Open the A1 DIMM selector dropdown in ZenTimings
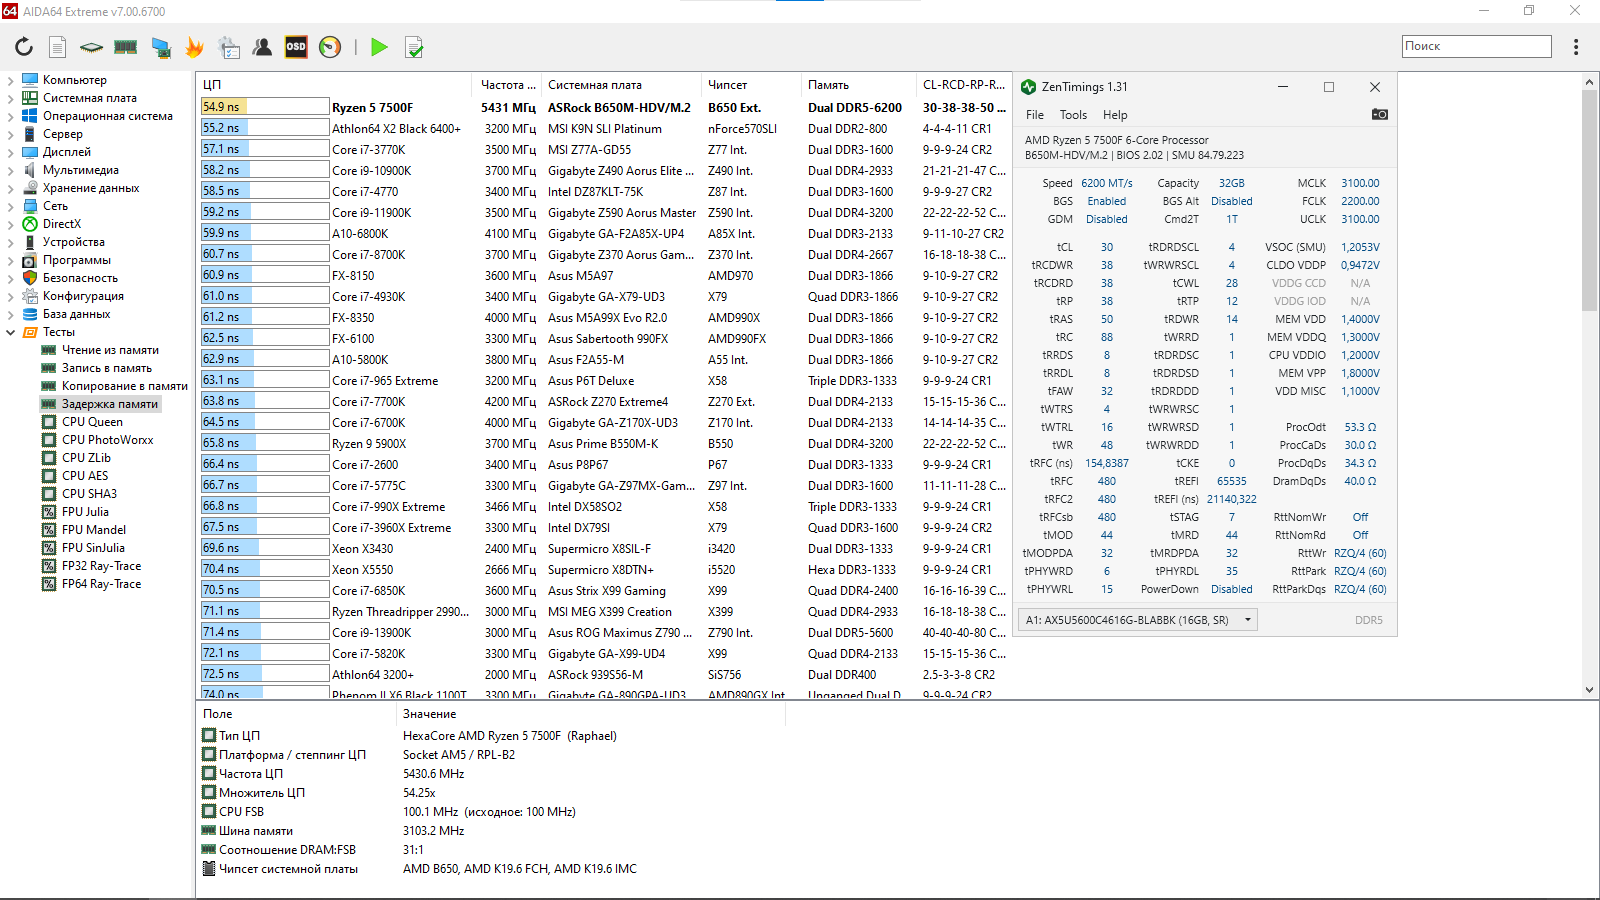Viewport: 1600px width, 900px height. click(x=1138, y=620)
